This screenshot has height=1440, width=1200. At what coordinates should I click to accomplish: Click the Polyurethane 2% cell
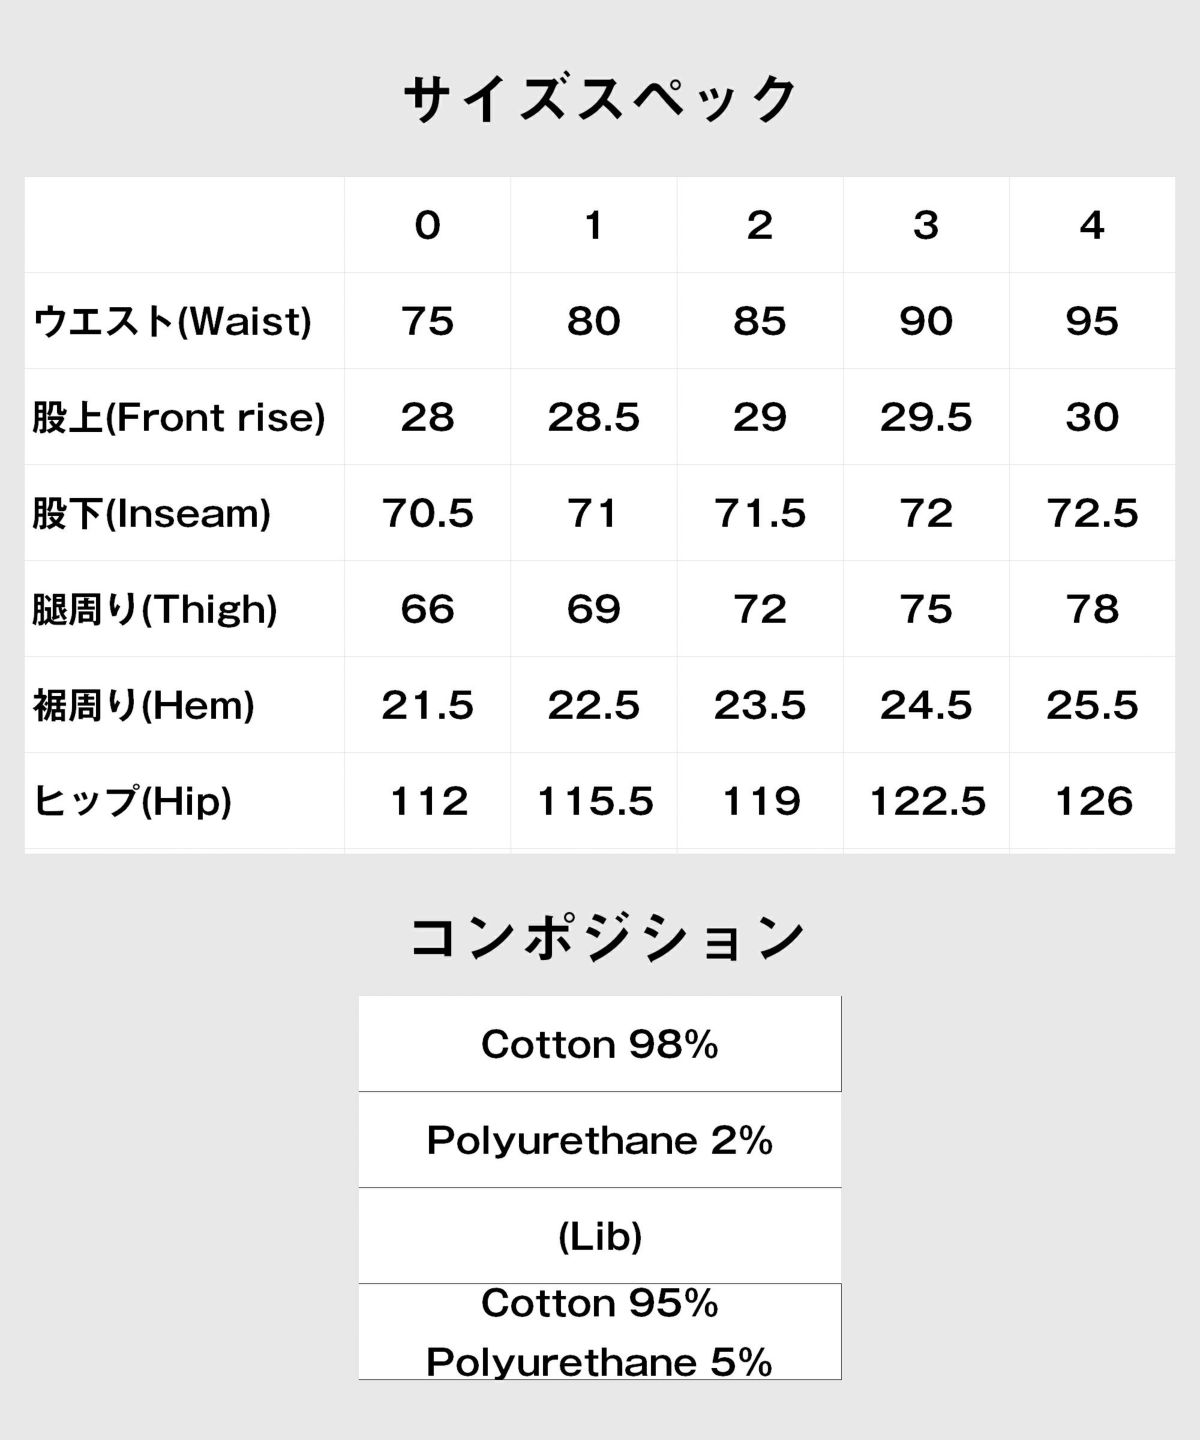pyautogui.click(x=600, y=1140)
